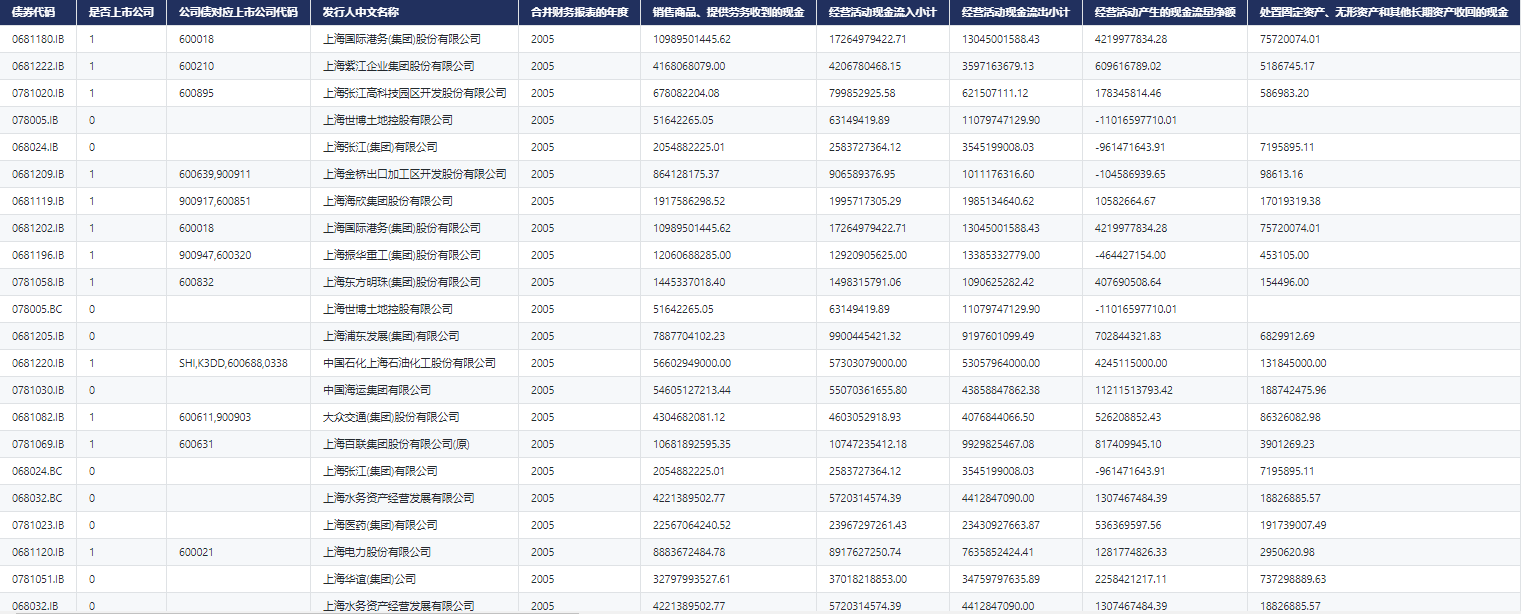Click header 处置固定资产、无形资产和其他长期资产收回的现金
Image resolution: width=1521 pixels, height=614 pixels.
point(1384,13)
